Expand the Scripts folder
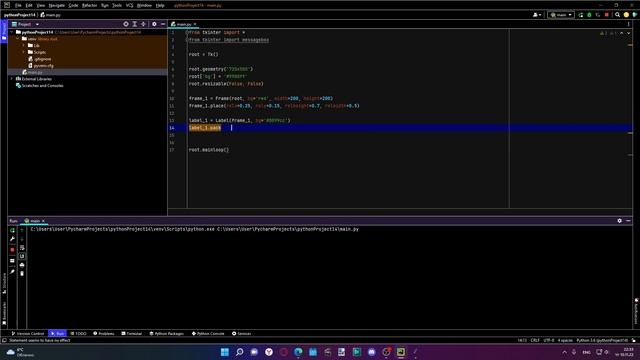The width and height of the screenshot is (640, 360). coord(24,52)
